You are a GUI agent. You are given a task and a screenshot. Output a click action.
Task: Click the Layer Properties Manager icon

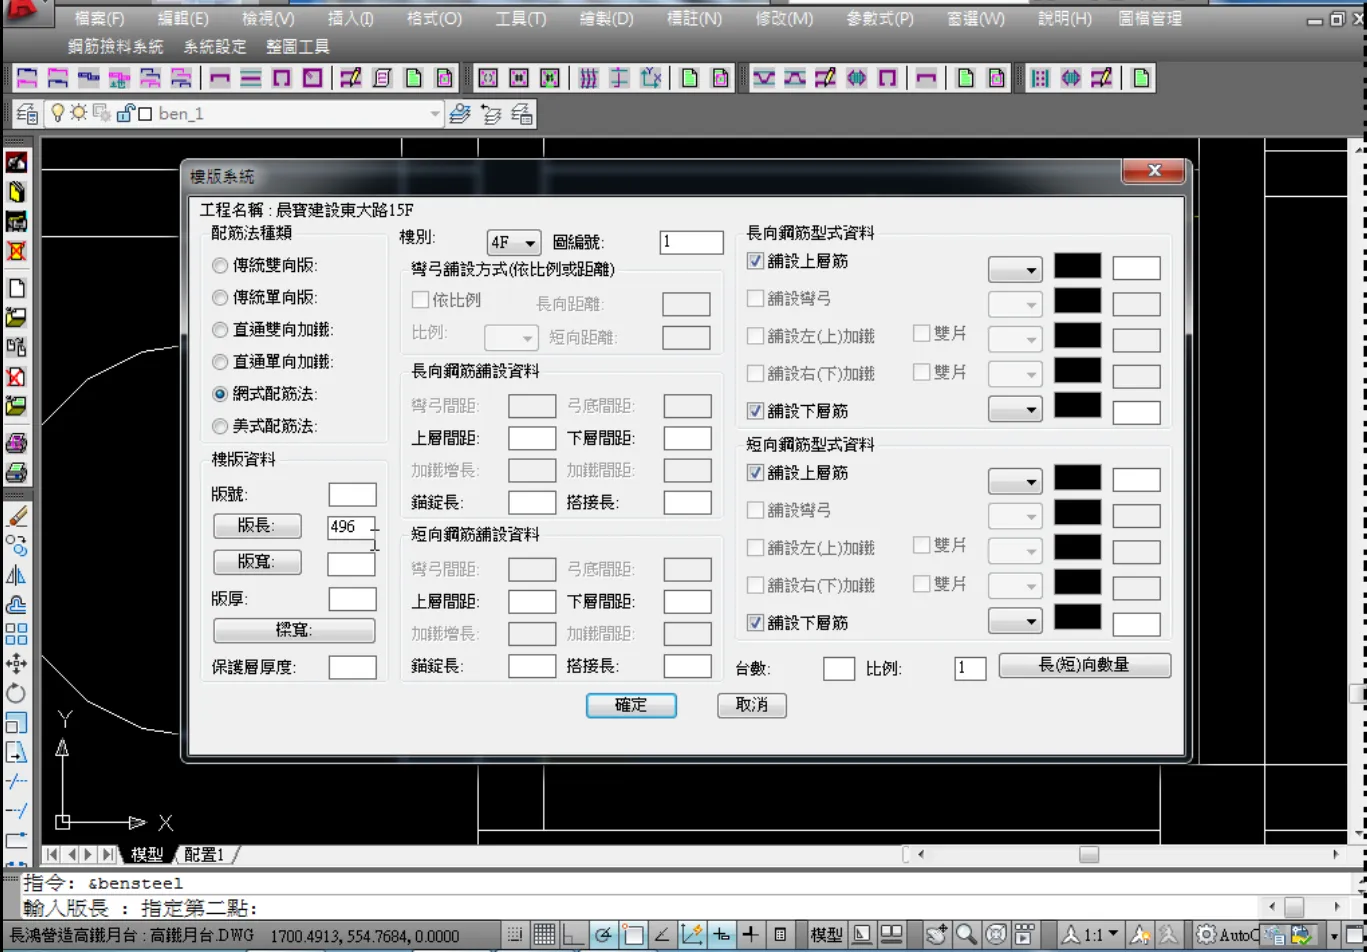(x=27, y=113)
